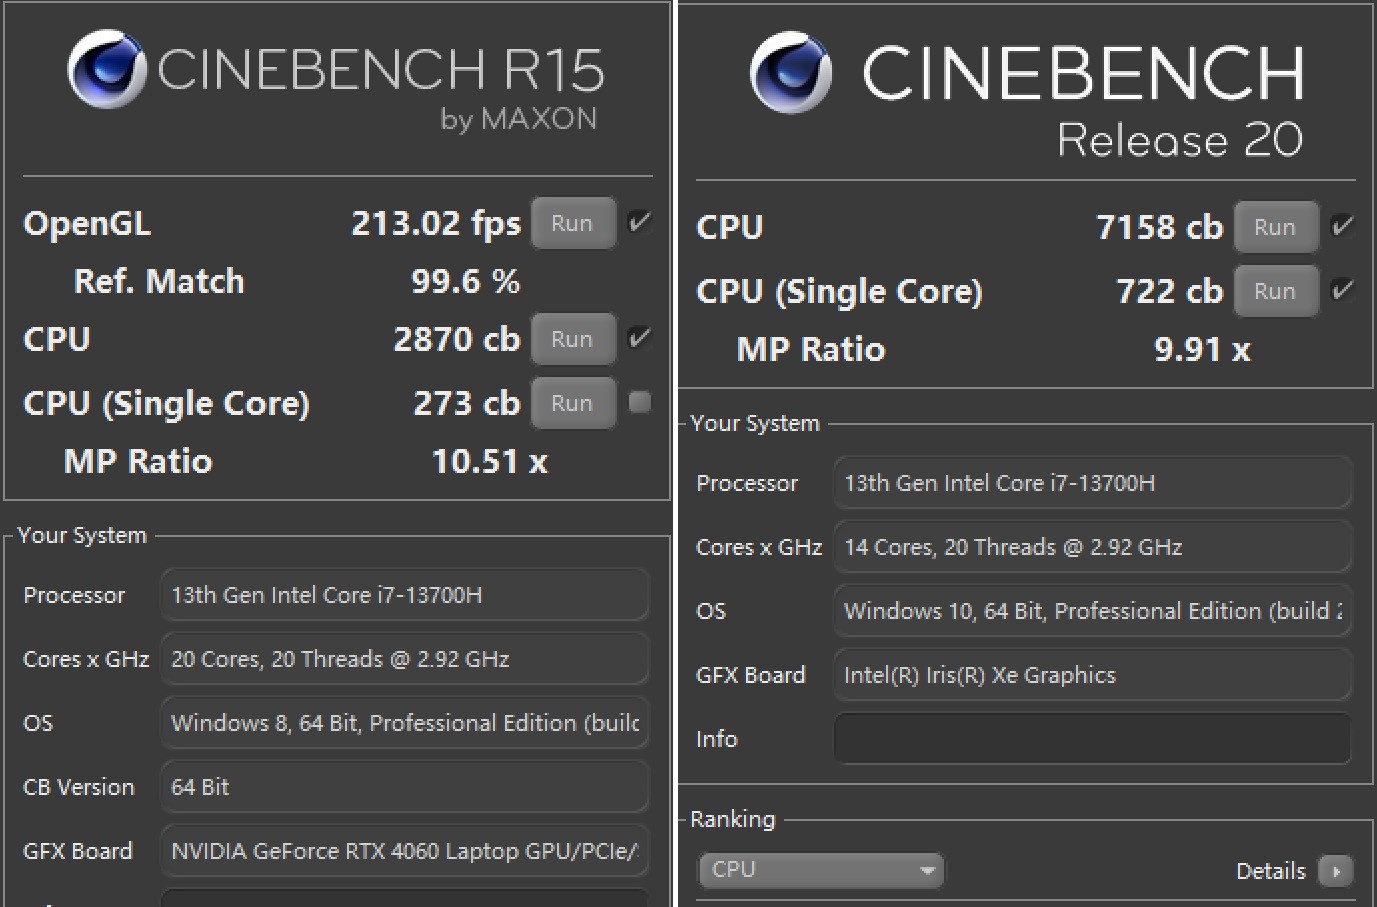Viewport: 1377px width, 907px height.
Task: Toggle the OpenGL checkbox in Cinebench R15
Action: [x=639, y=222]
